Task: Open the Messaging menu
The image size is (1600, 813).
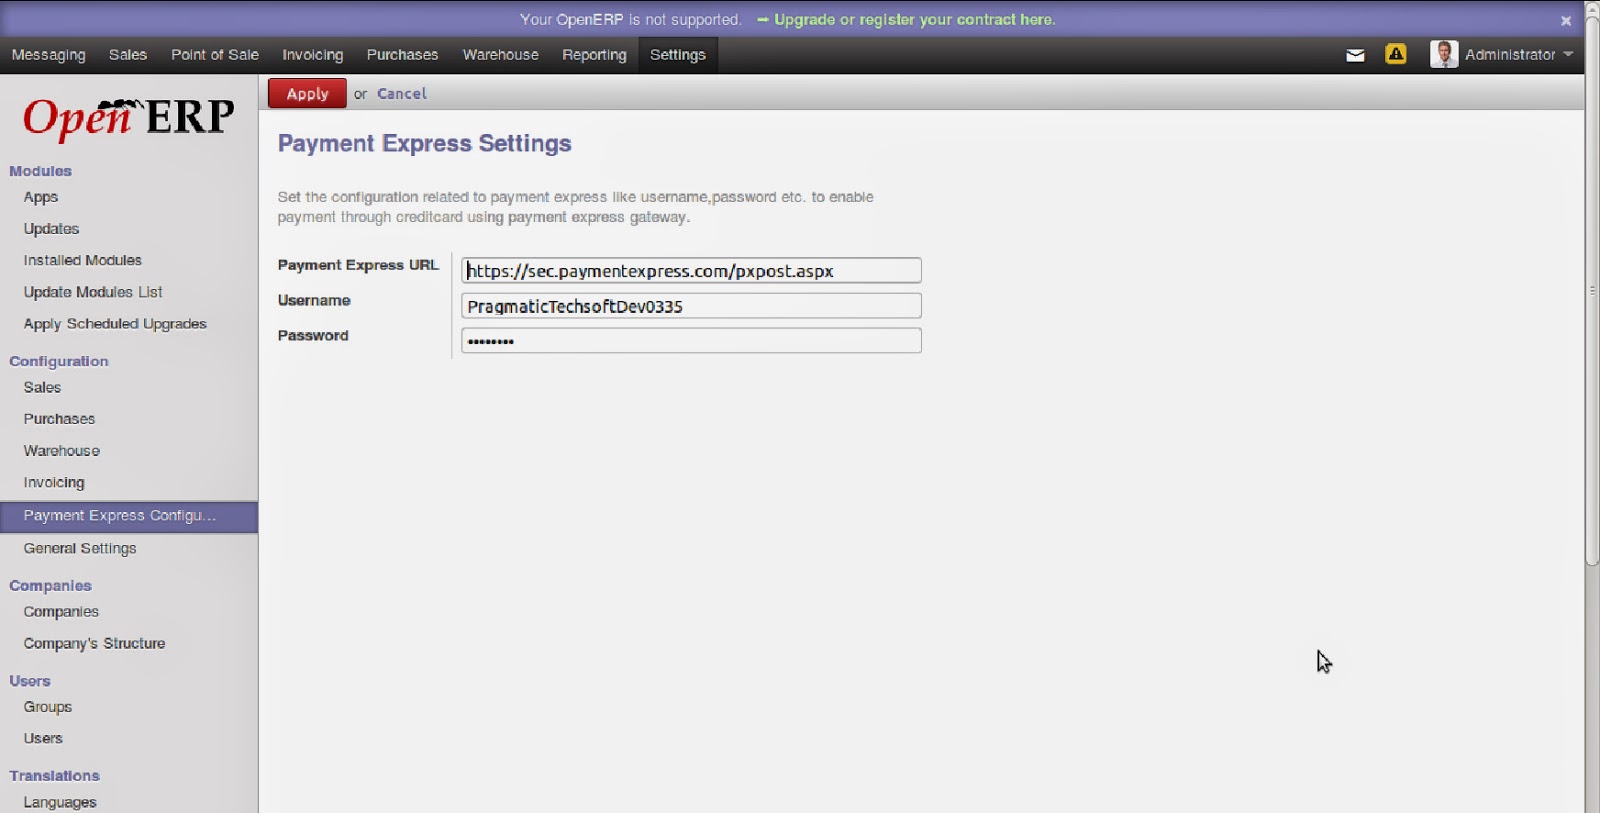Action: pos(49,55)
